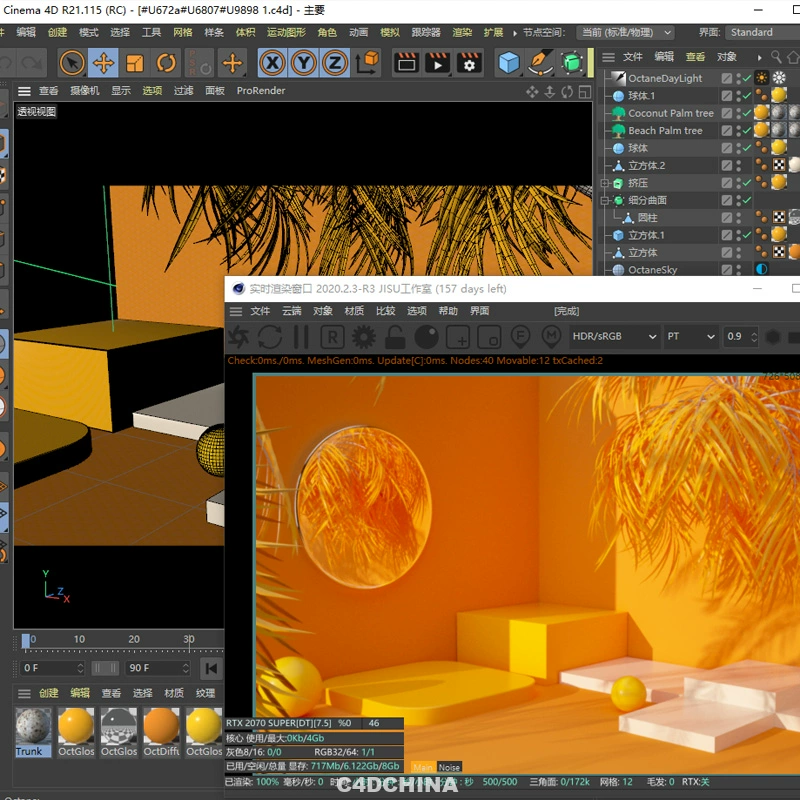This screenshot has height=800, width=800.
Task: Open the PT kernel dropdown
Action: click(x=691, y=337)
